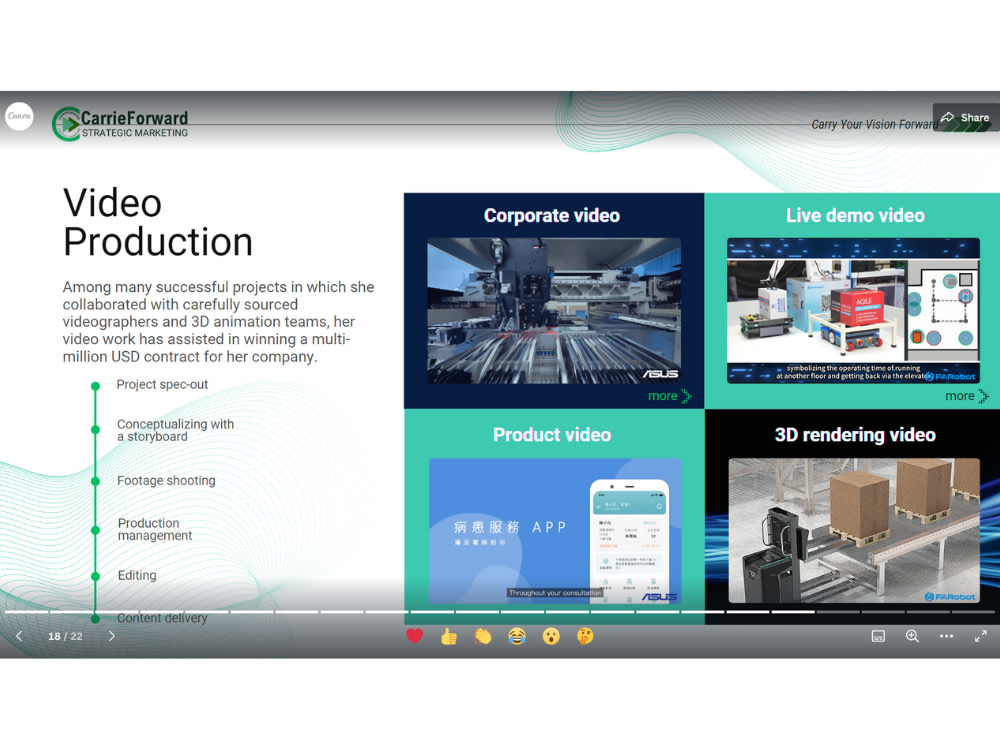React with the clapping hands emoji
Image resolution: width=1000 pixels, height=750 pixels.
pyautogui.click(x=483, y=636)
